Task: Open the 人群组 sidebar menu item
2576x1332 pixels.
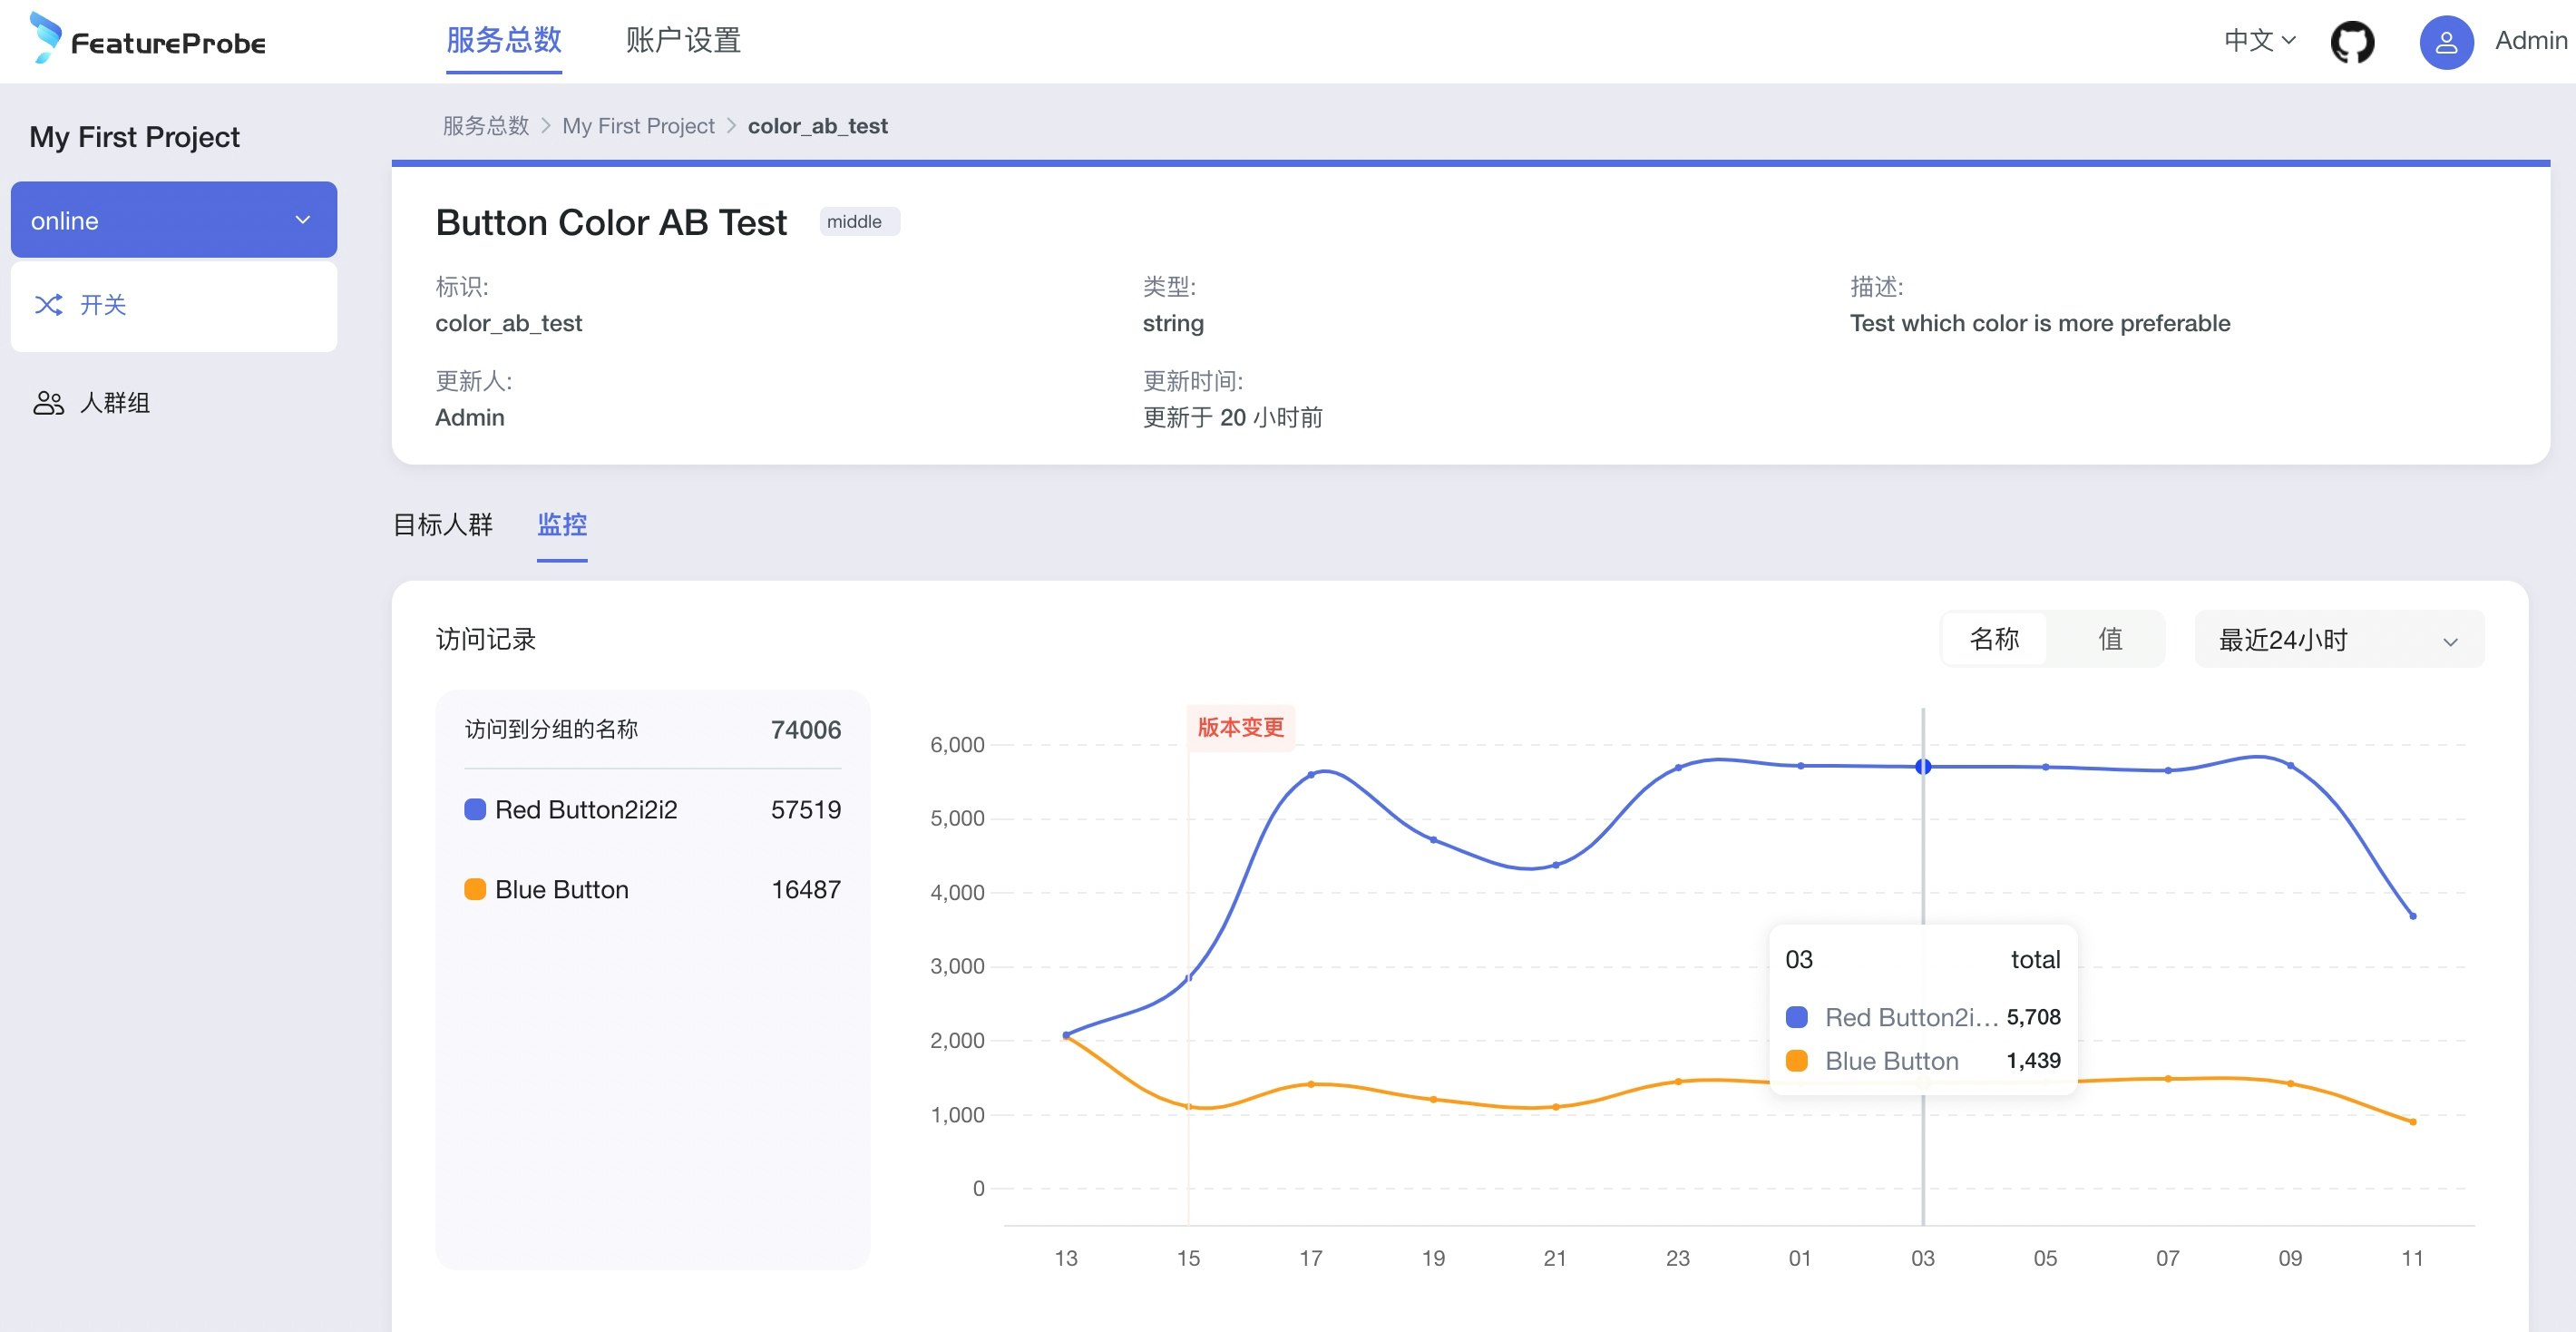Action: point(174,403)
